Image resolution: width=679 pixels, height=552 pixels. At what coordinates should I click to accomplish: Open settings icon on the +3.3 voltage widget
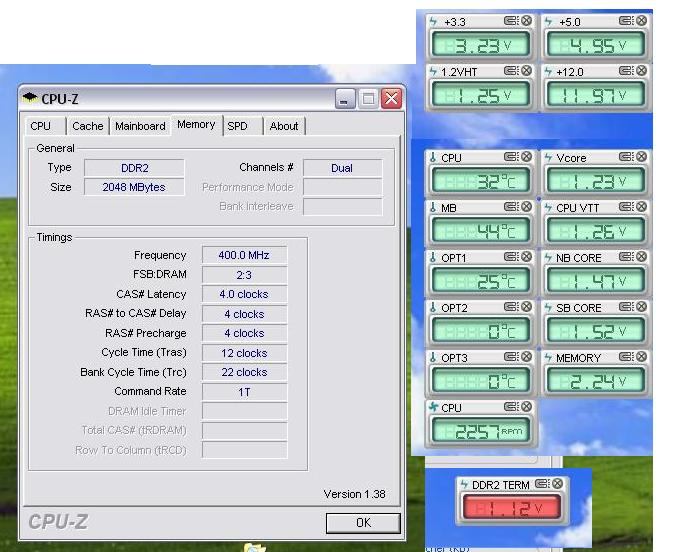pos(511,20)
